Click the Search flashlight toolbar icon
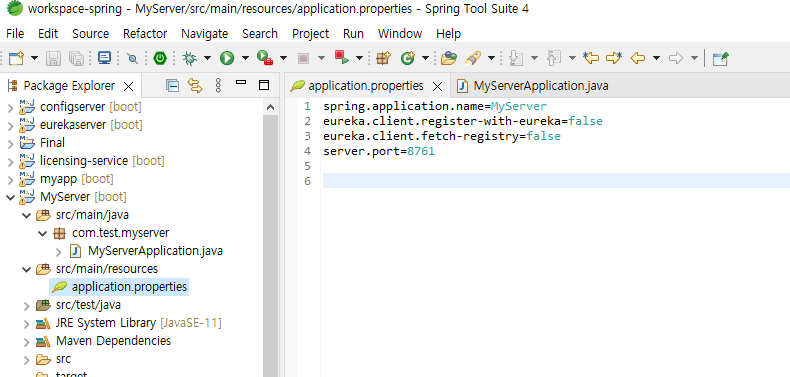The height and width of the screenshot is (377, 790). pos(473,58)
